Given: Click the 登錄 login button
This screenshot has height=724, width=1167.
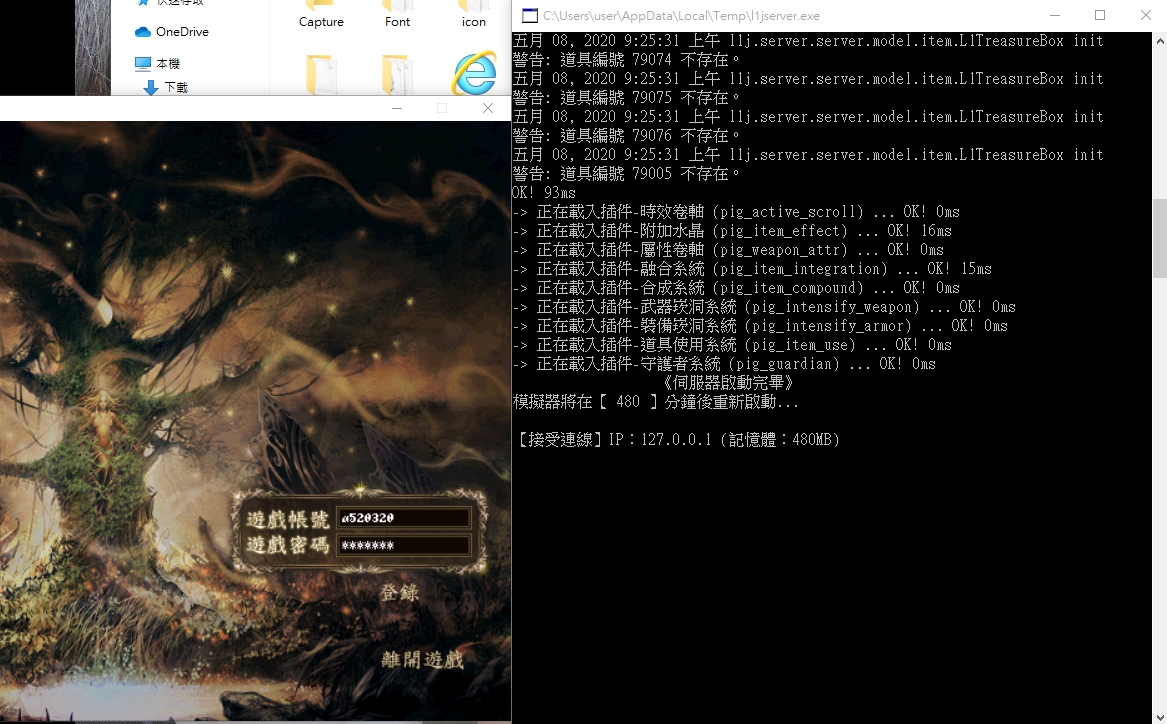Looking at the screenshot, I should (400, 593).
